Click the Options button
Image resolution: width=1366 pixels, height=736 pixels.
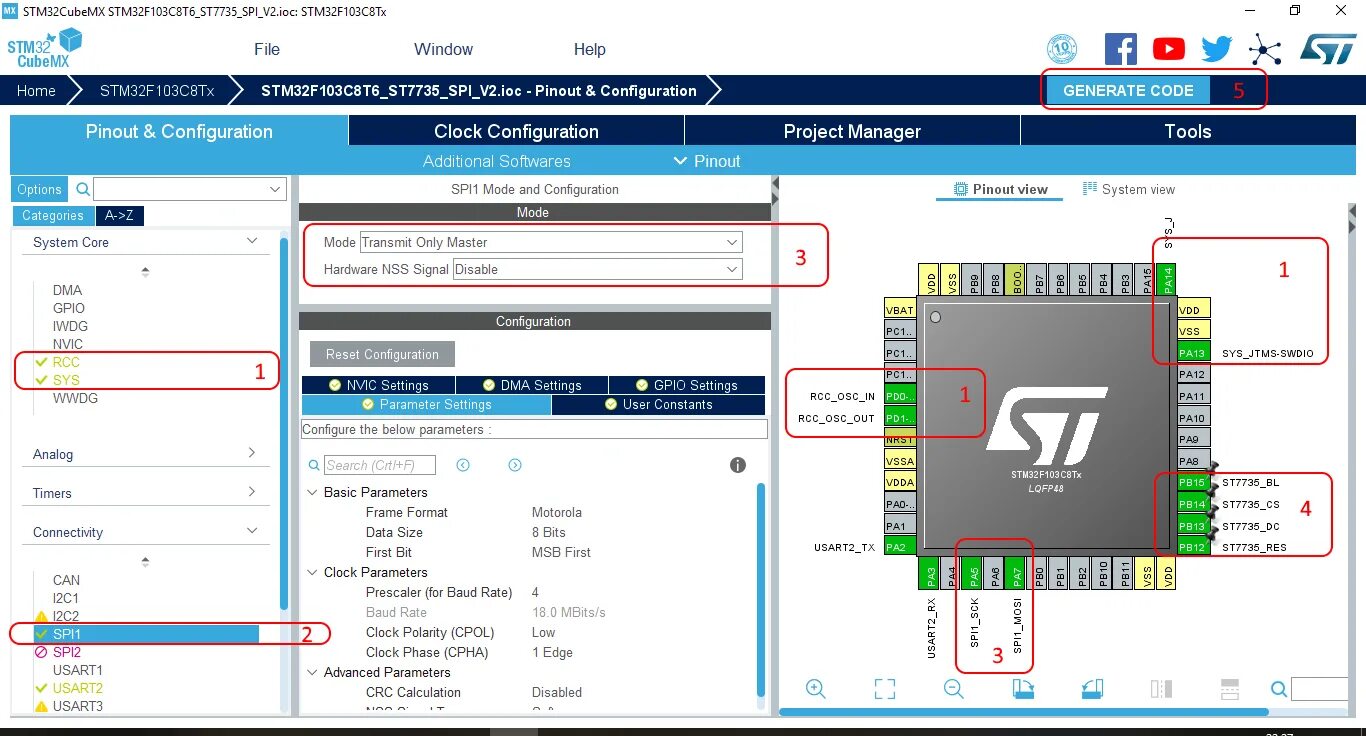(40, 189)
